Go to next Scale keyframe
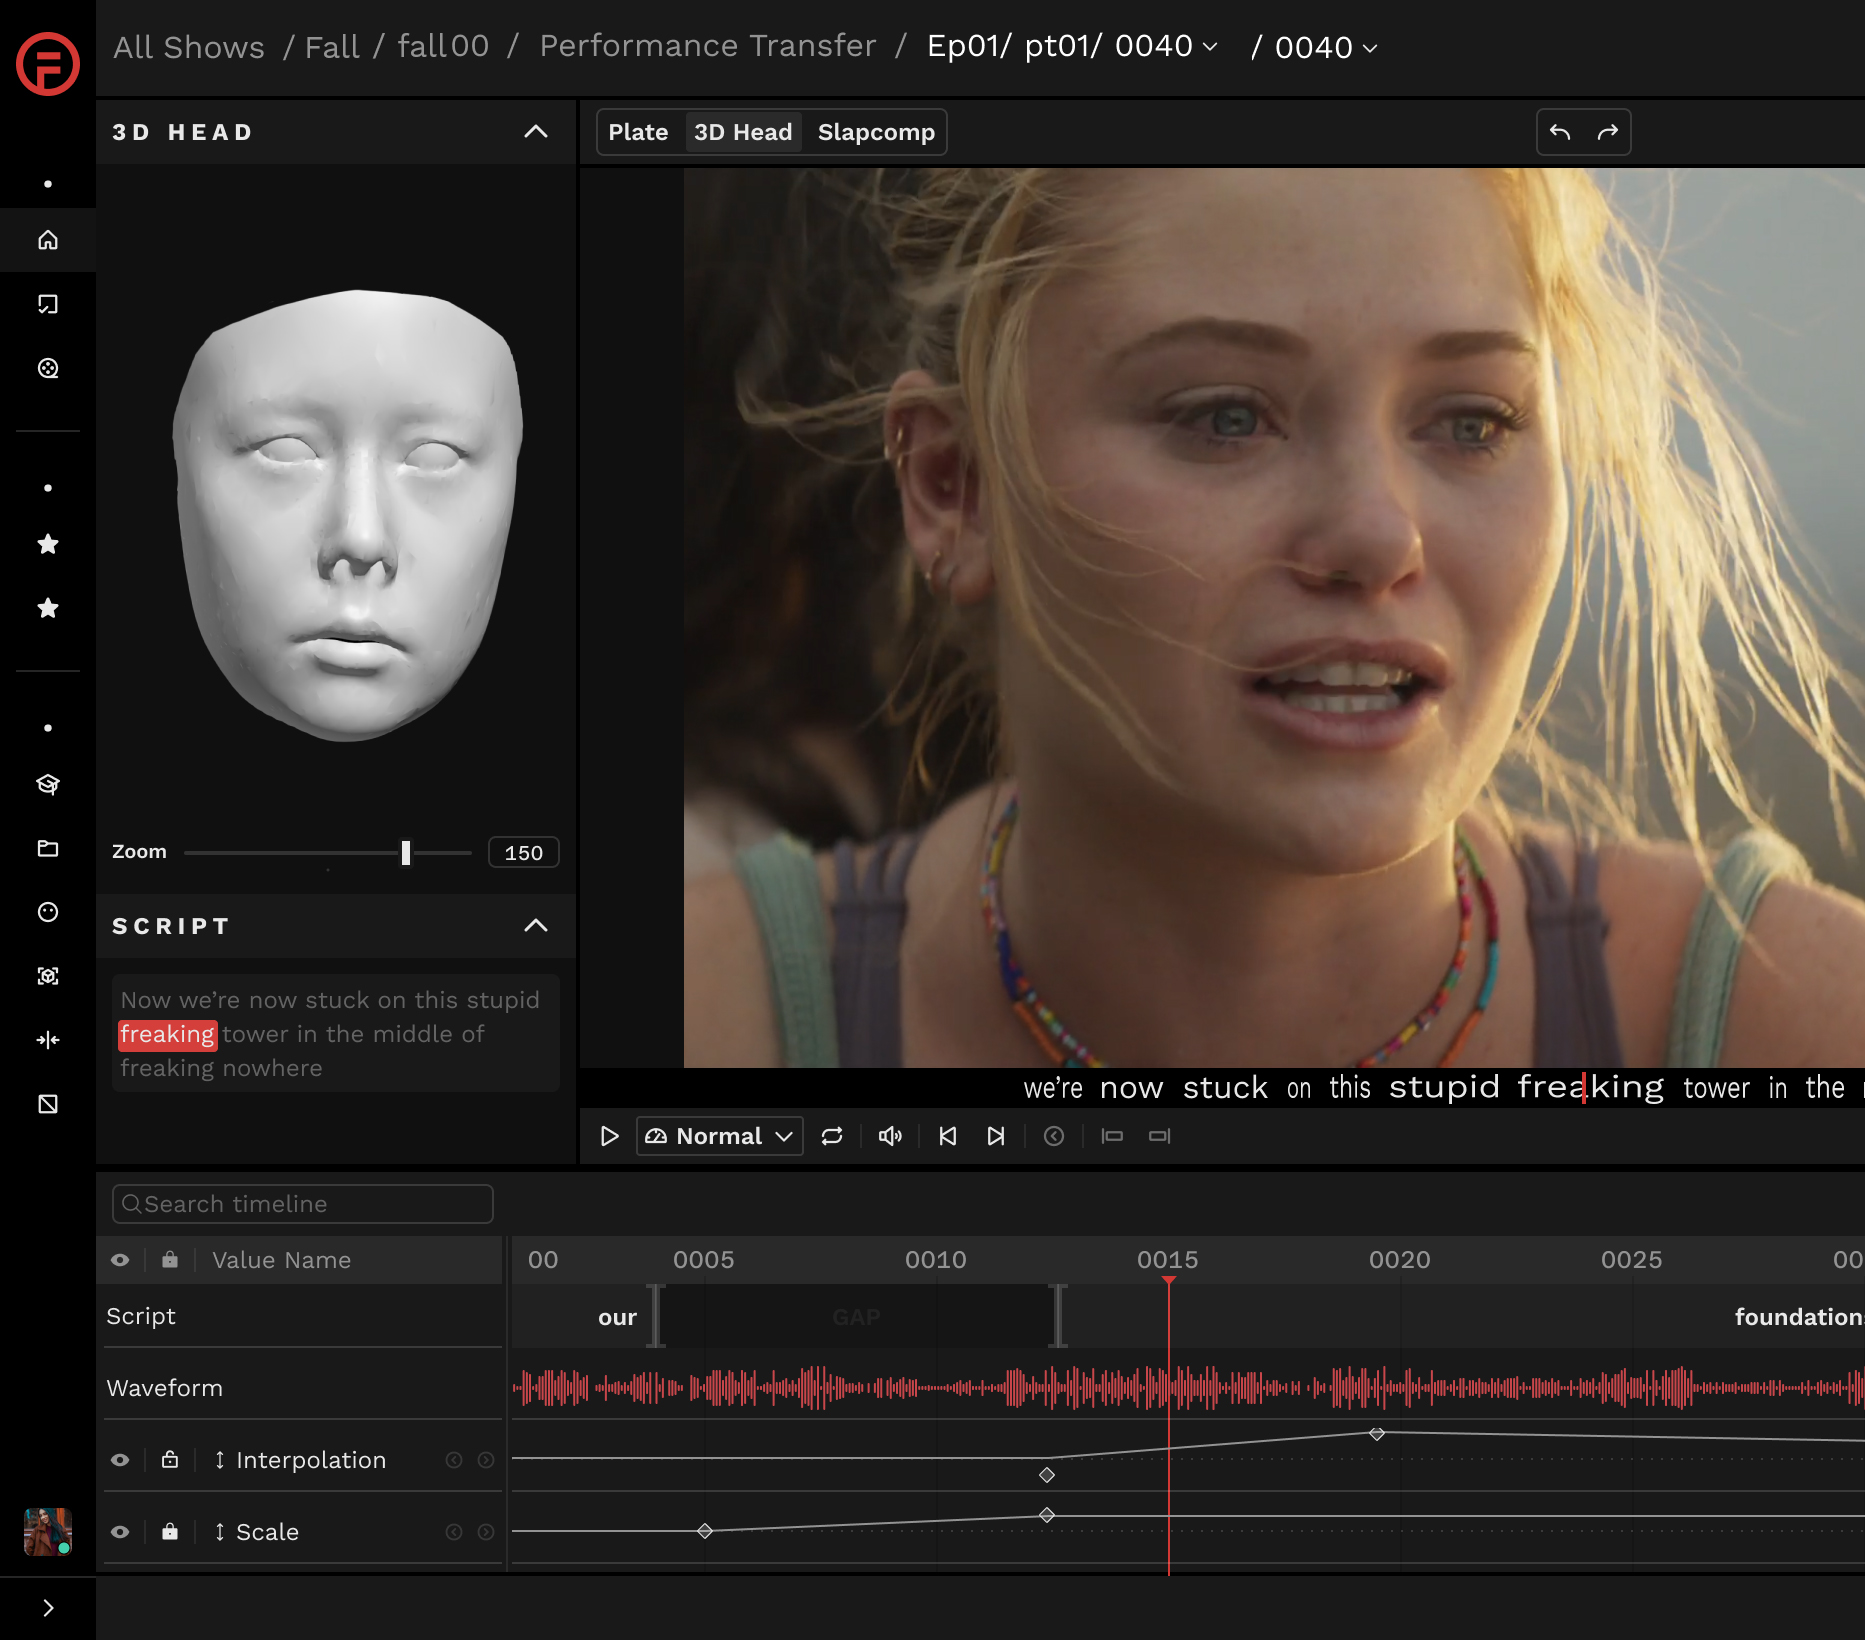Viewport: 1865px width, 1640px height. click(x=486, y=1532)
